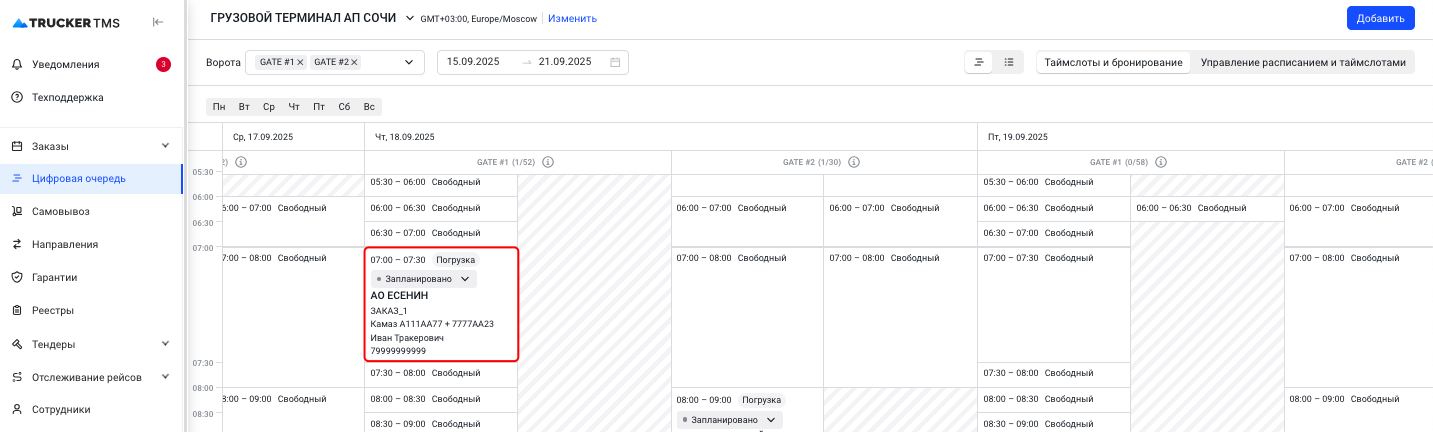Open calendar picker icon in date range

615,62
